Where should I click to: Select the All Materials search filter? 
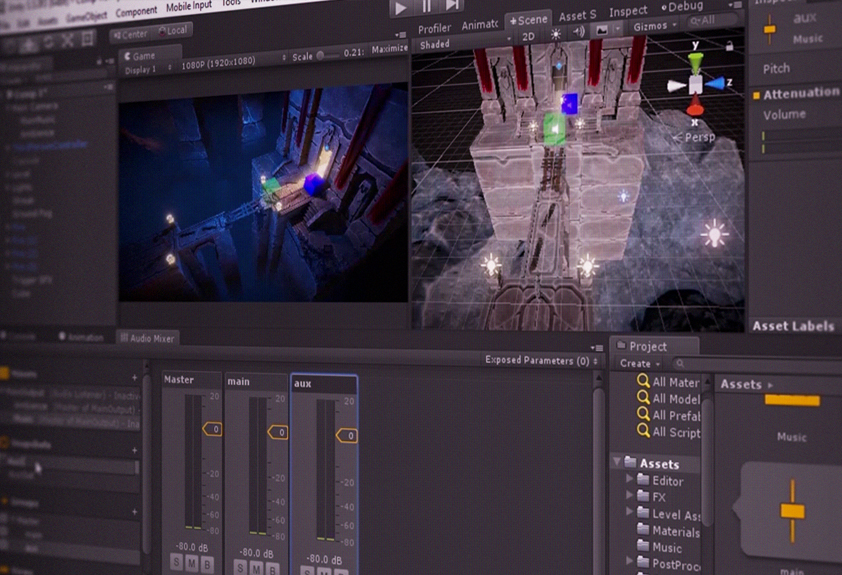click(669, 382)
